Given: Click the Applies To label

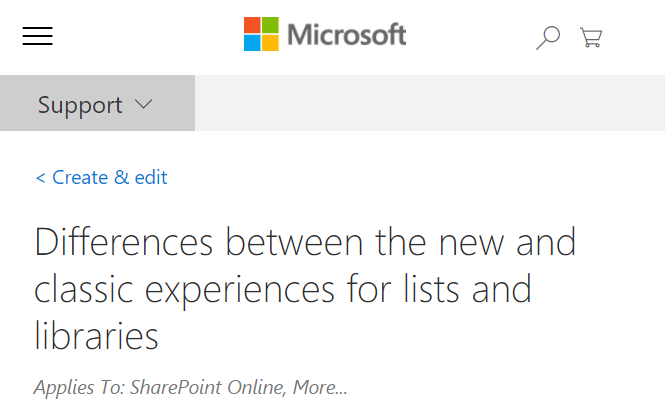Looking at the screenshot, I should pyautogui.click(x=79, y=387).
